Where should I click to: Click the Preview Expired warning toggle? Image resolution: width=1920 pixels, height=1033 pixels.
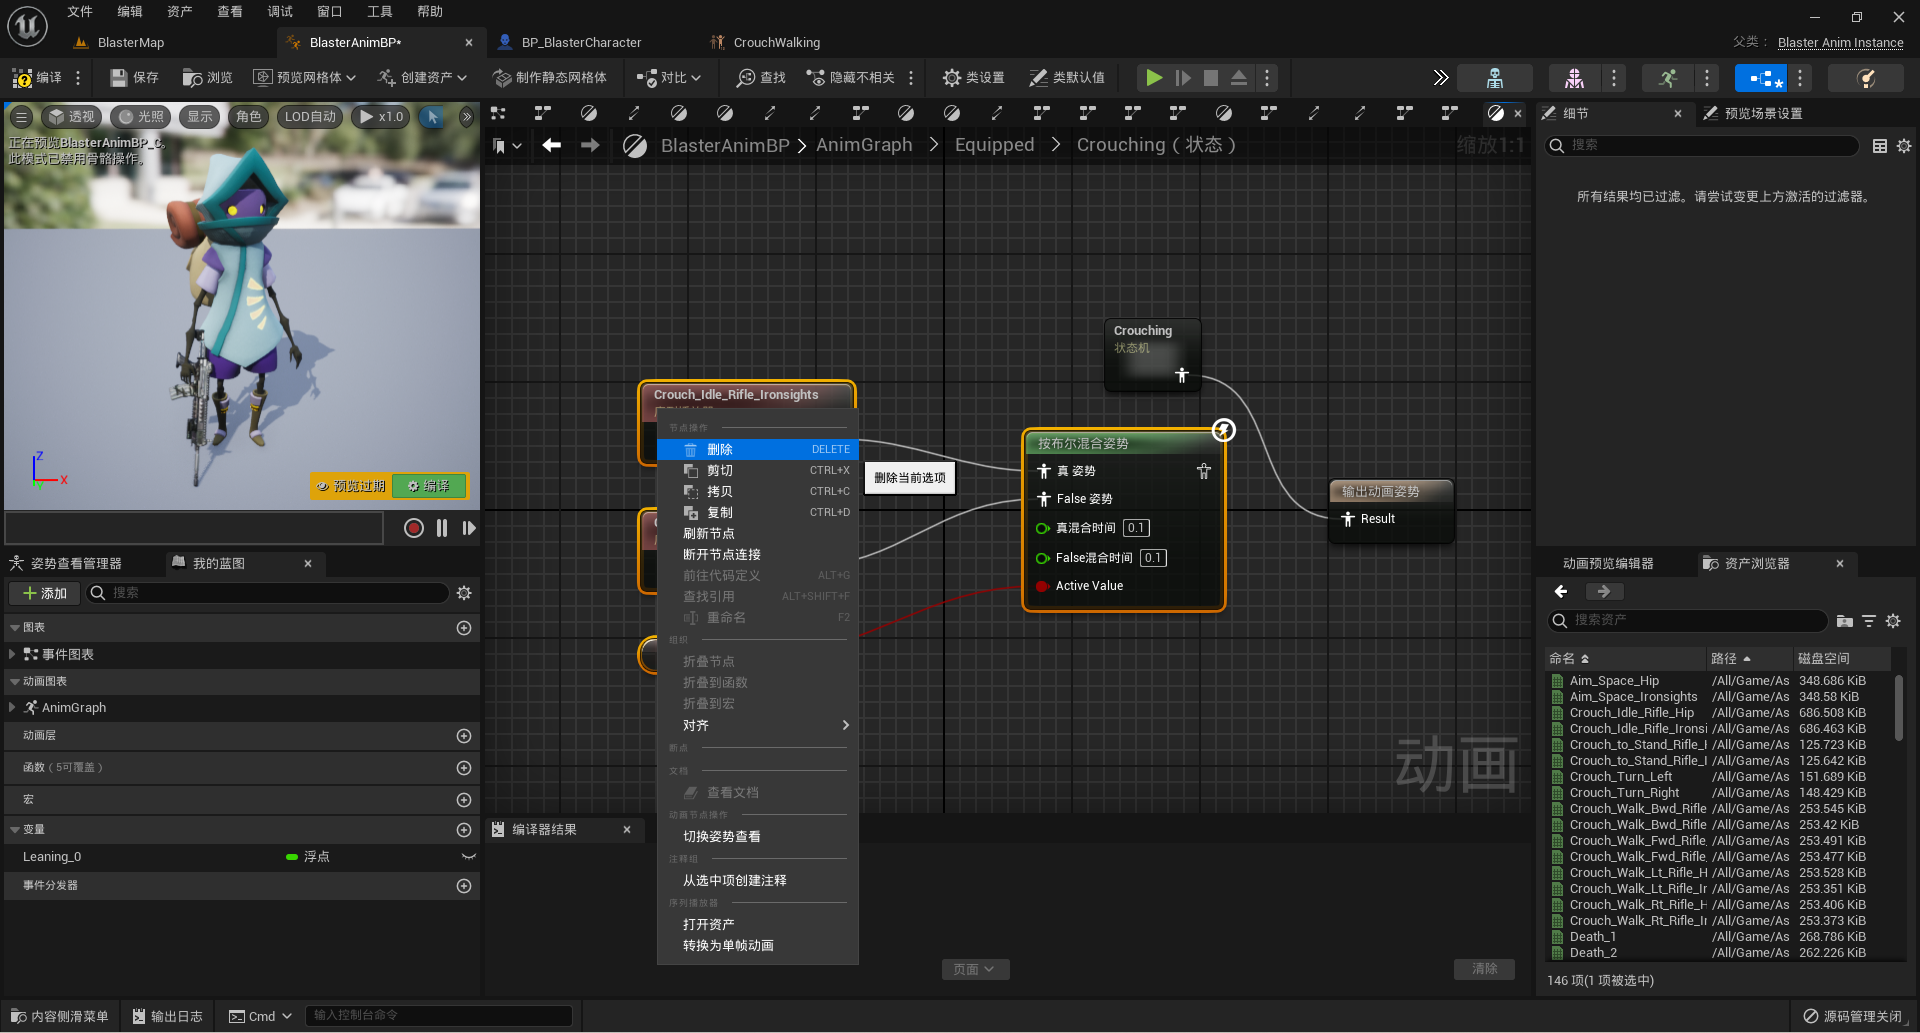350,486
